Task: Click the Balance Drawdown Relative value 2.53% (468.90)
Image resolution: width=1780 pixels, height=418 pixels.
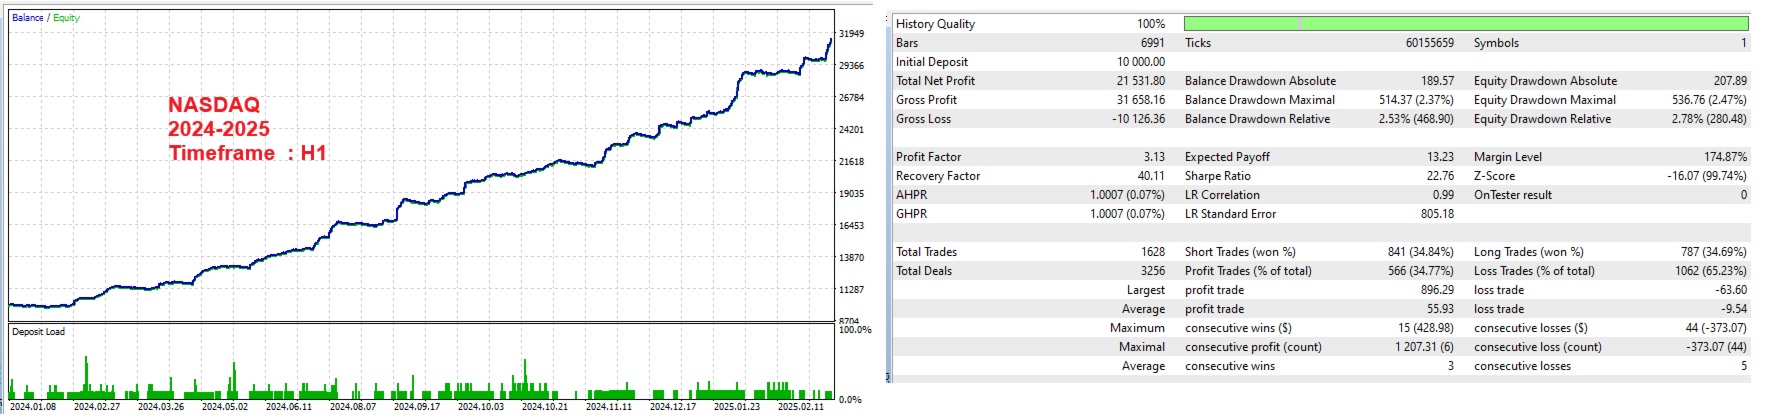Action: point(1417,119)
